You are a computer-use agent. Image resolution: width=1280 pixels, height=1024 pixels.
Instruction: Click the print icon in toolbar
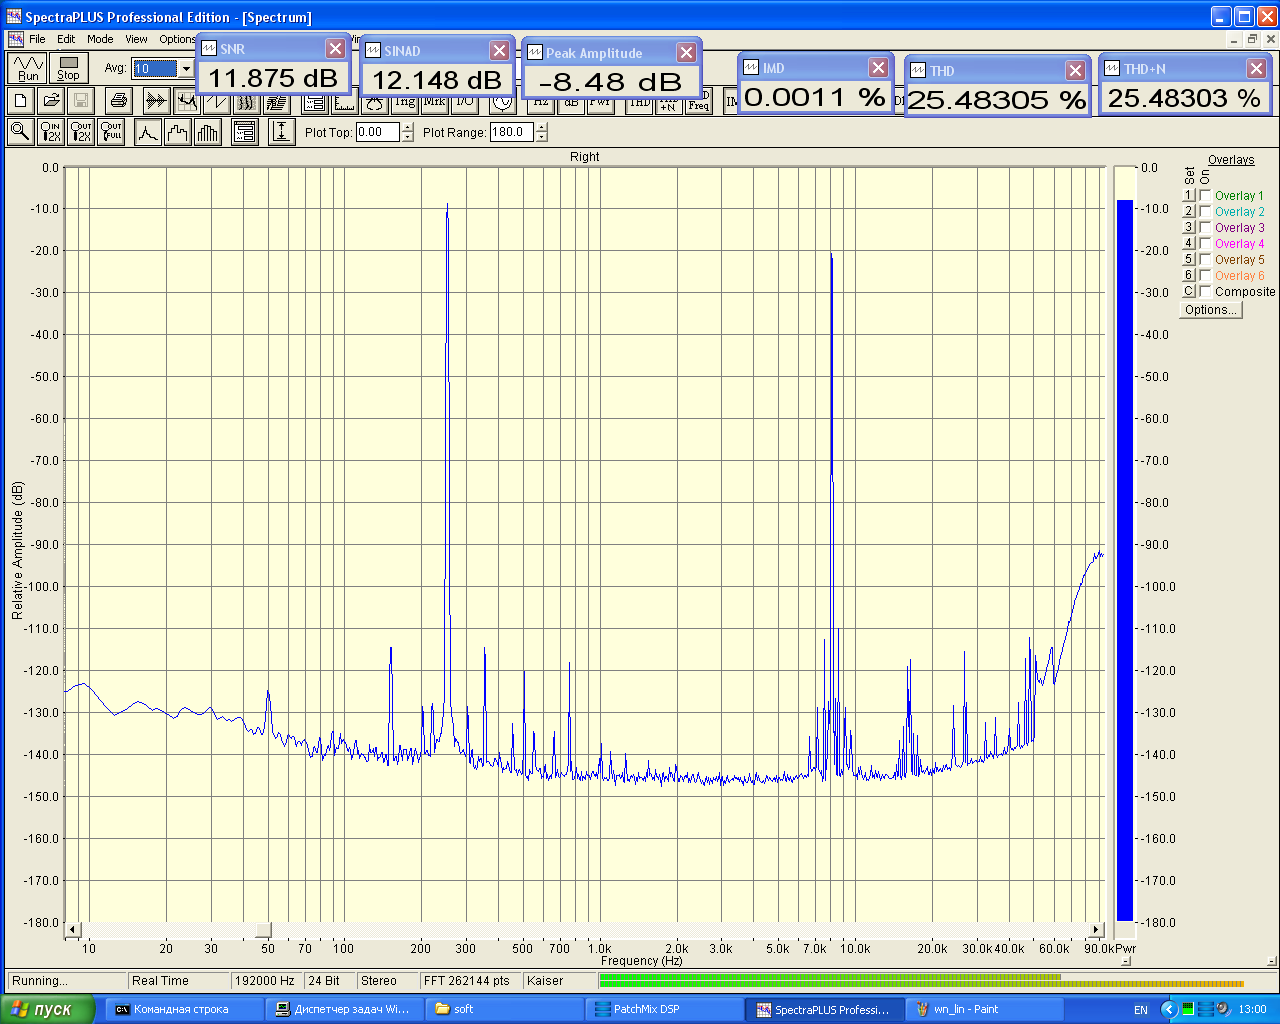[x=119, y=101]
